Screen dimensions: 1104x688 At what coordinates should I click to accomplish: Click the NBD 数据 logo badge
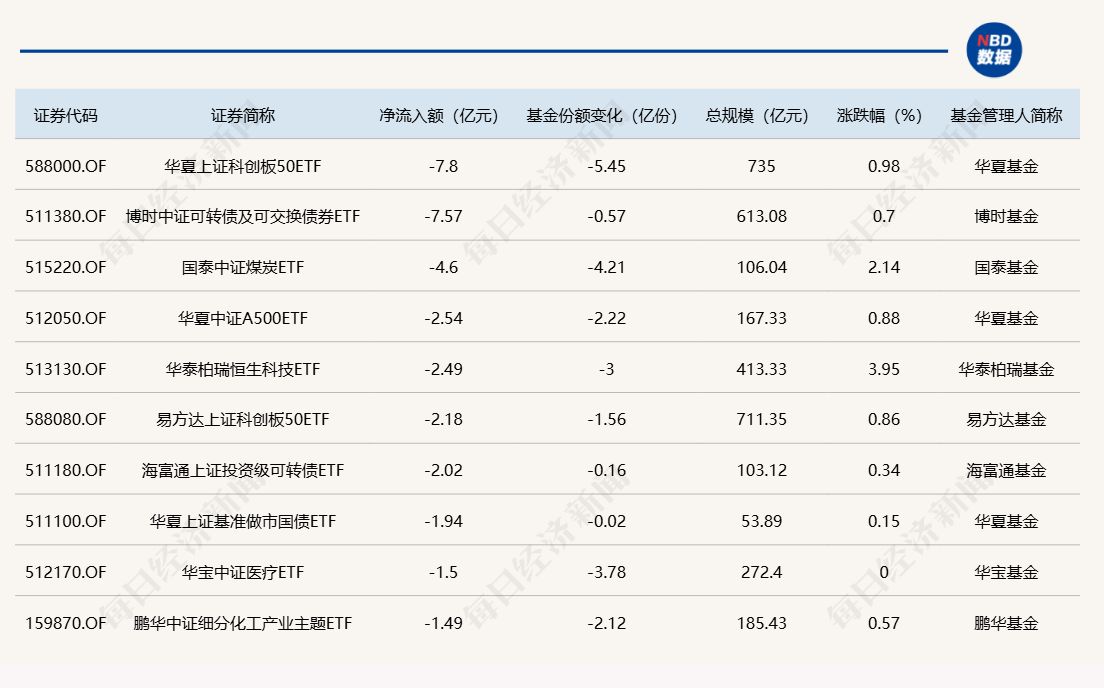point(993,50)
